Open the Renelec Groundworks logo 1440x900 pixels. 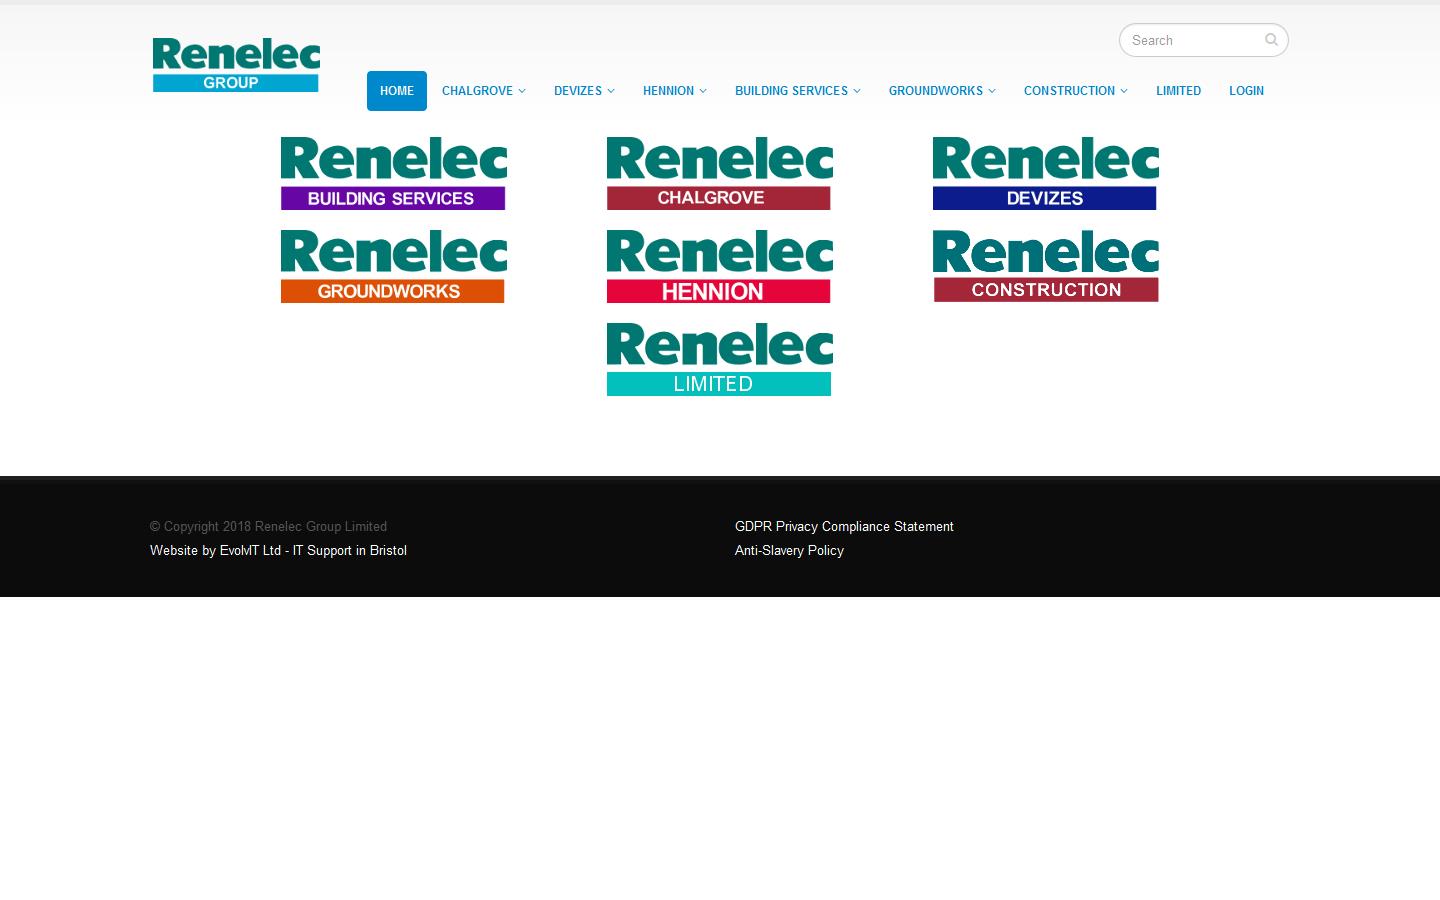click(x=393, y=265)
